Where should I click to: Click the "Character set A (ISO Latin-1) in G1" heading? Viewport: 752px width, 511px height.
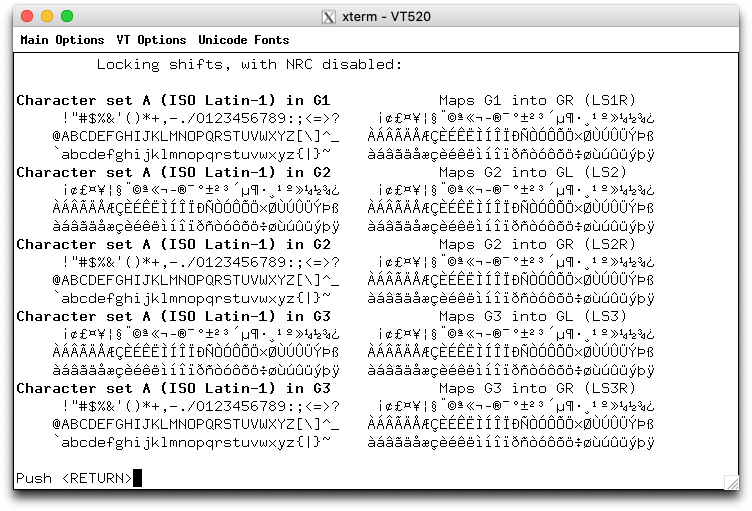173,101
